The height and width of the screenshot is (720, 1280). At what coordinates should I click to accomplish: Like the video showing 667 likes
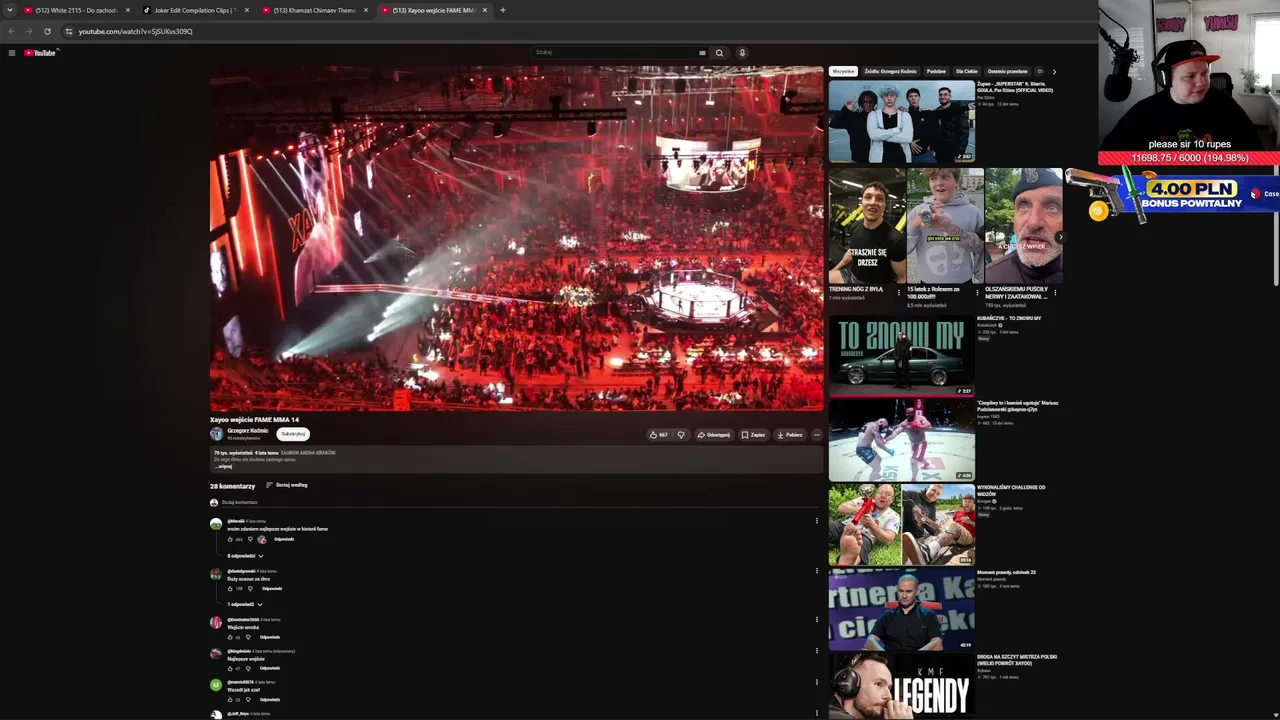[658, 435]
